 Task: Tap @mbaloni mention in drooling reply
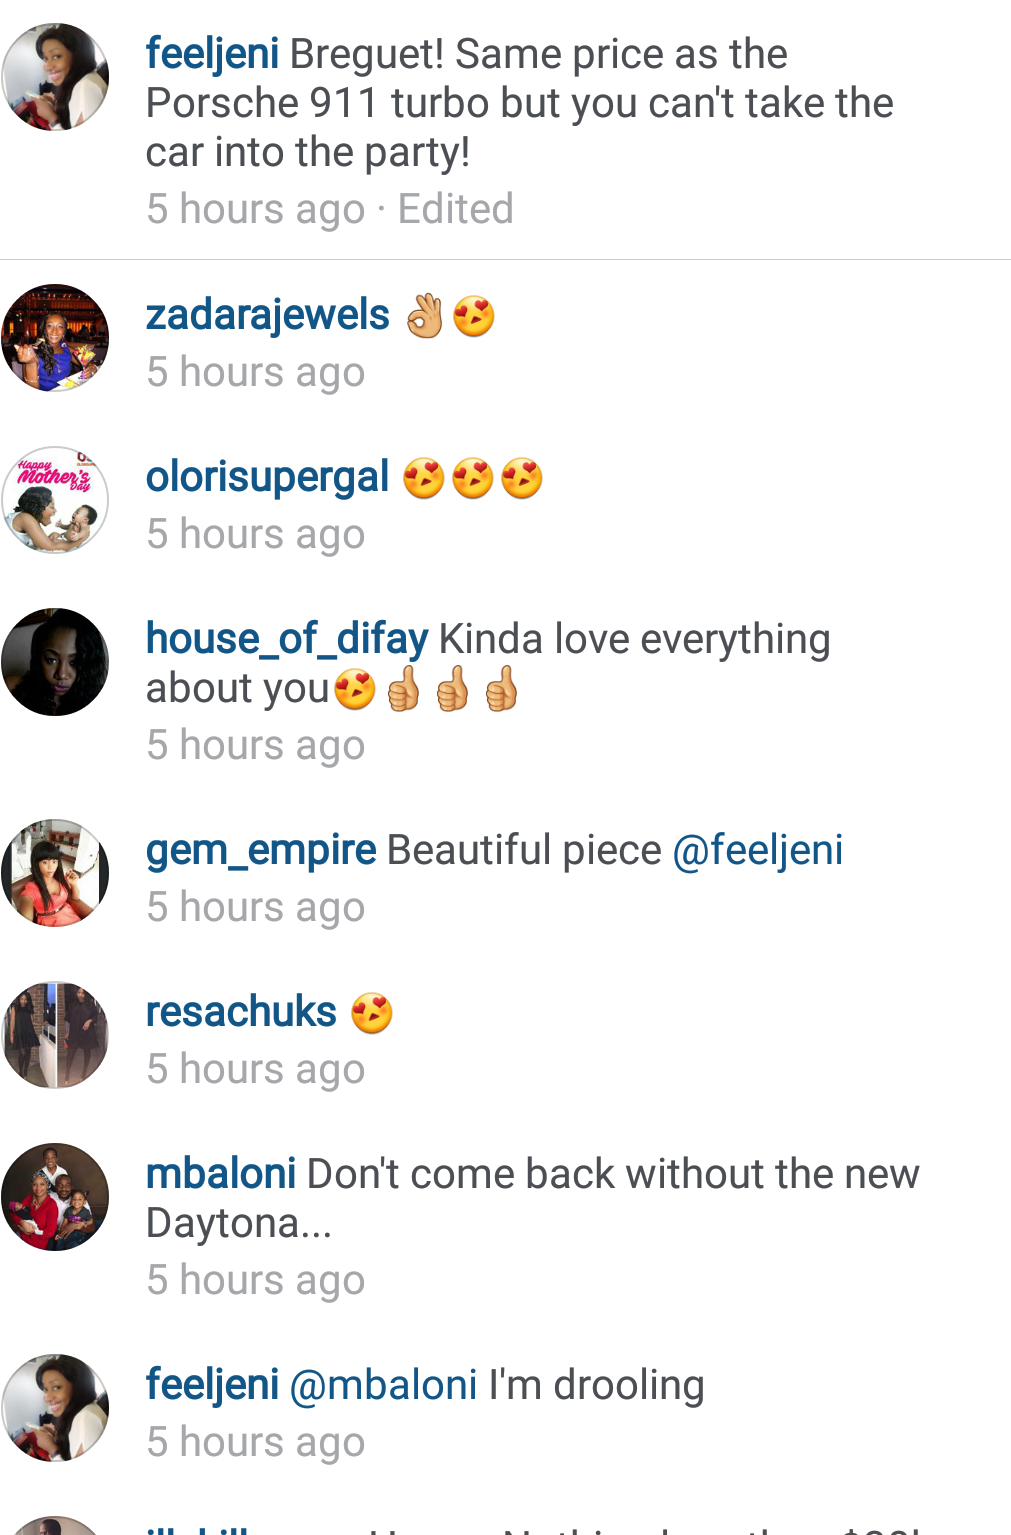coord(383,1386)
